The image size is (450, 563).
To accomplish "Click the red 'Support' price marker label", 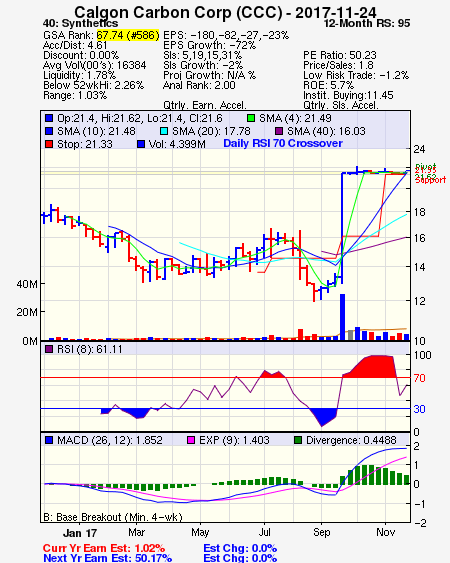I will tap(430, 180).
